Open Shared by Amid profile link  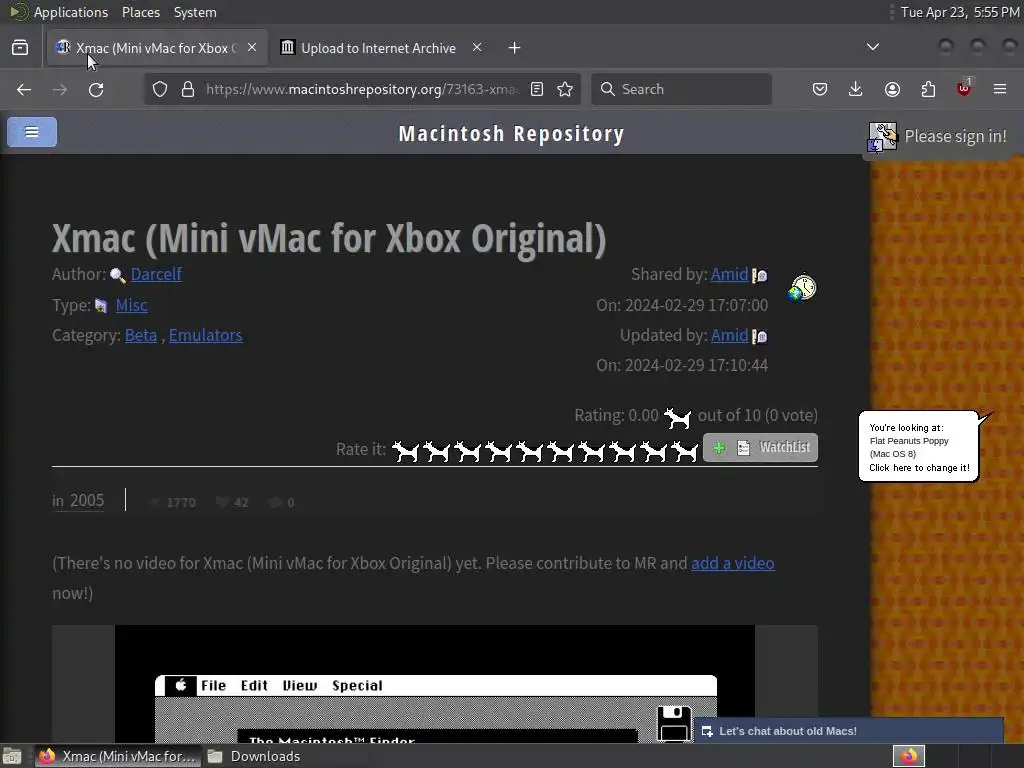coord(729,274)
